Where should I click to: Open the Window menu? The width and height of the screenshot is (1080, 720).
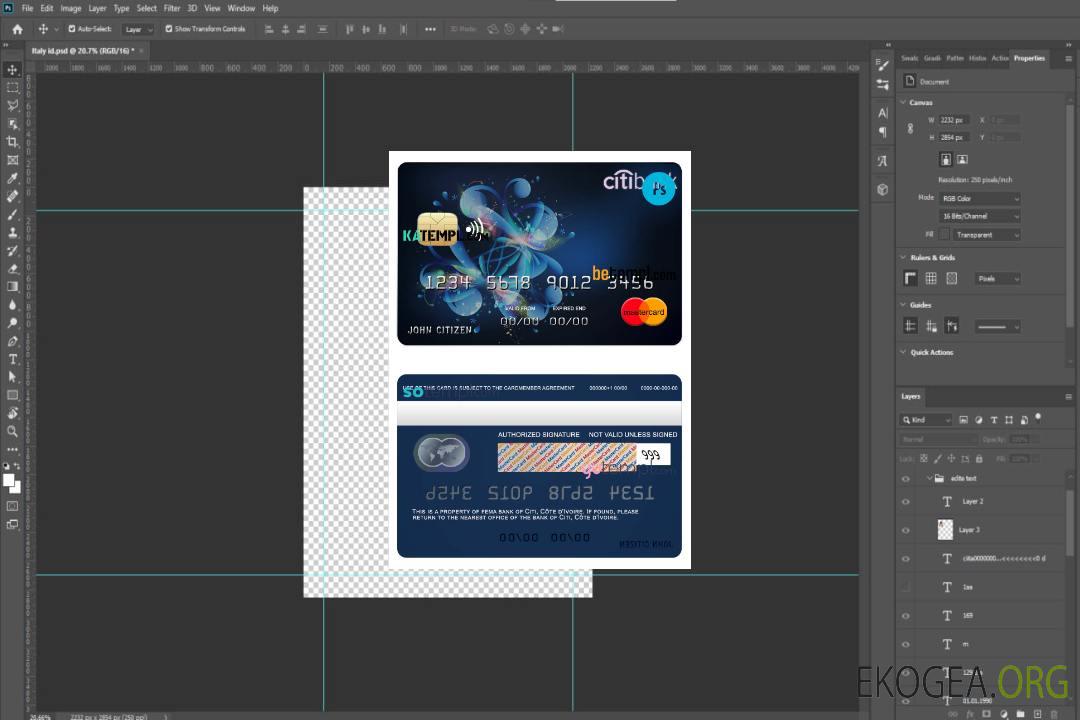click(241, 8)
